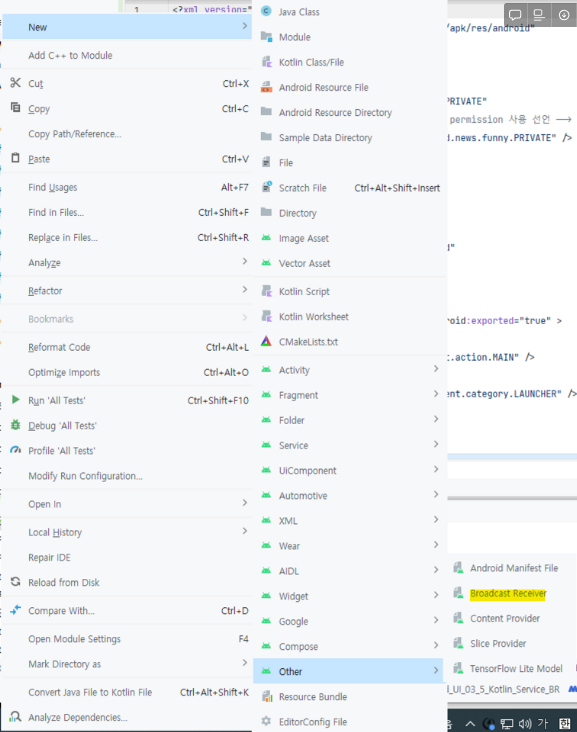
Task: Click the Java Class icon
Action: (x=266, y=11)
